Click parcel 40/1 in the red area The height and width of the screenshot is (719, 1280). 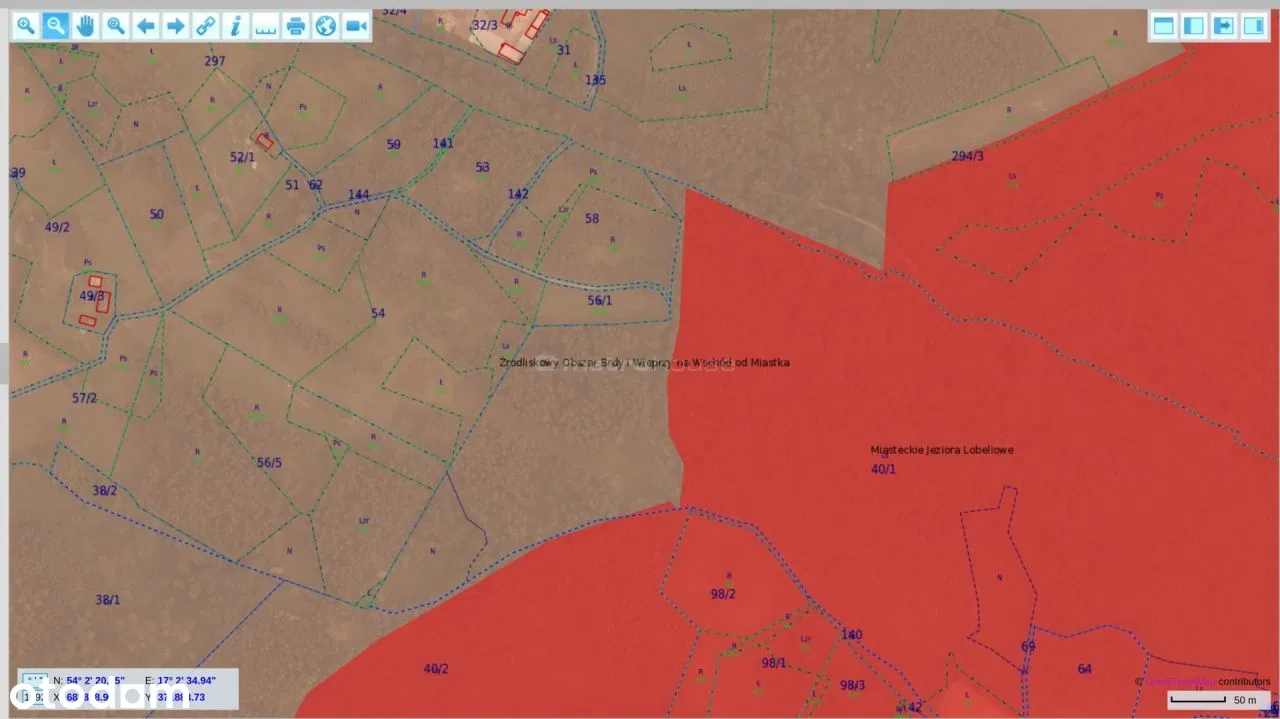coord(883,469)
